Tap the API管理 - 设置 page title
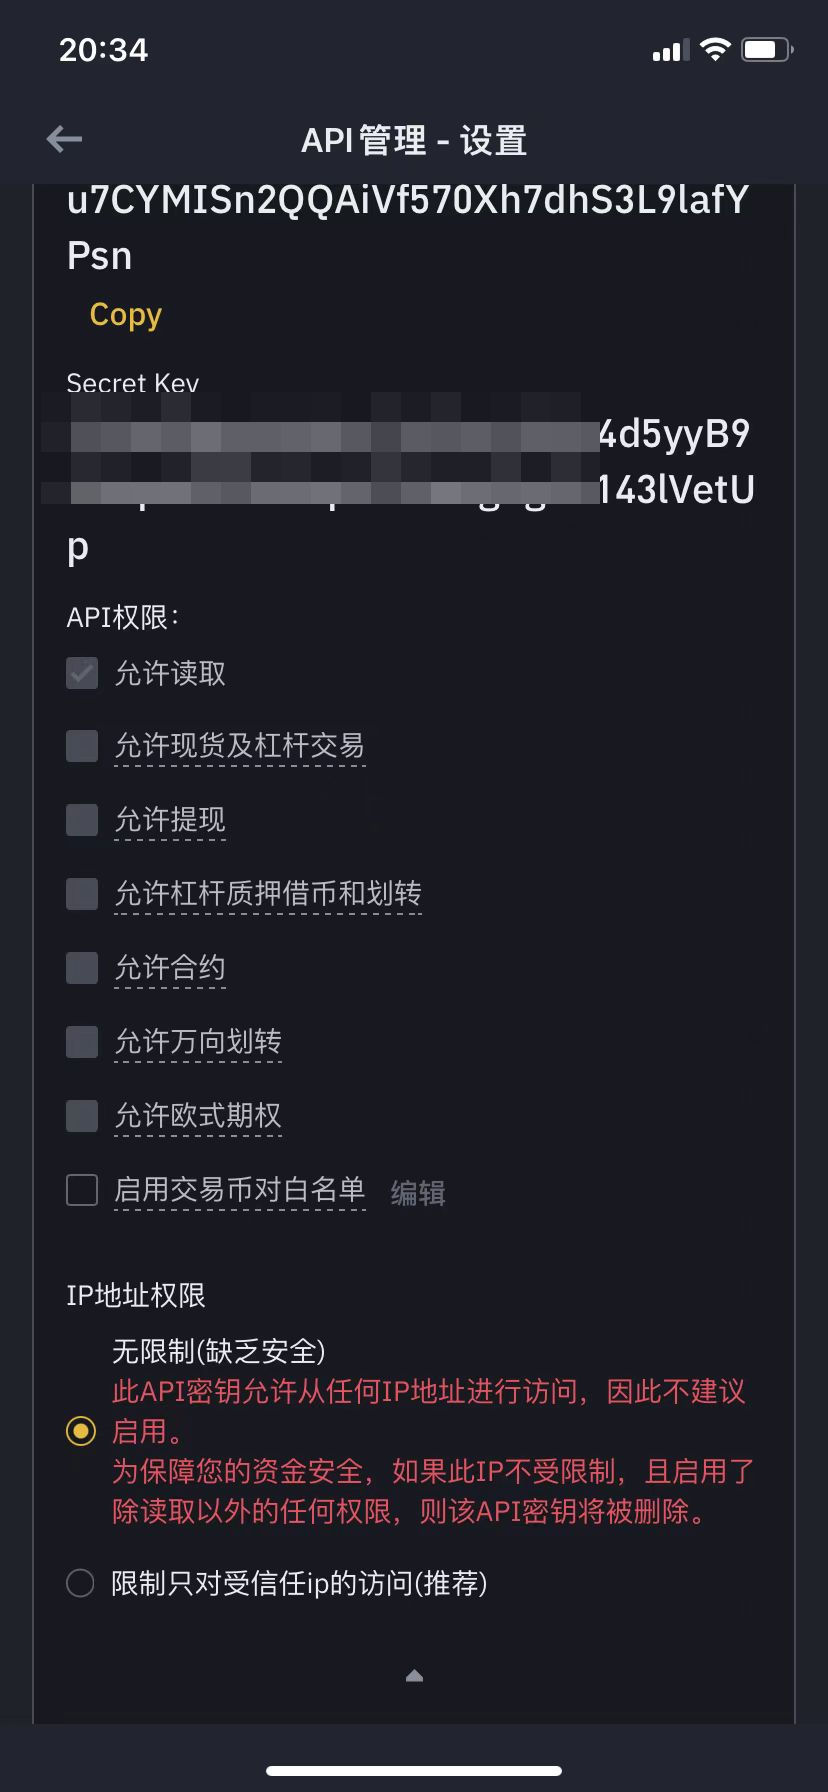Viewport: 828px width, 1792px height. pyautogui.click(x=414, y=140)
